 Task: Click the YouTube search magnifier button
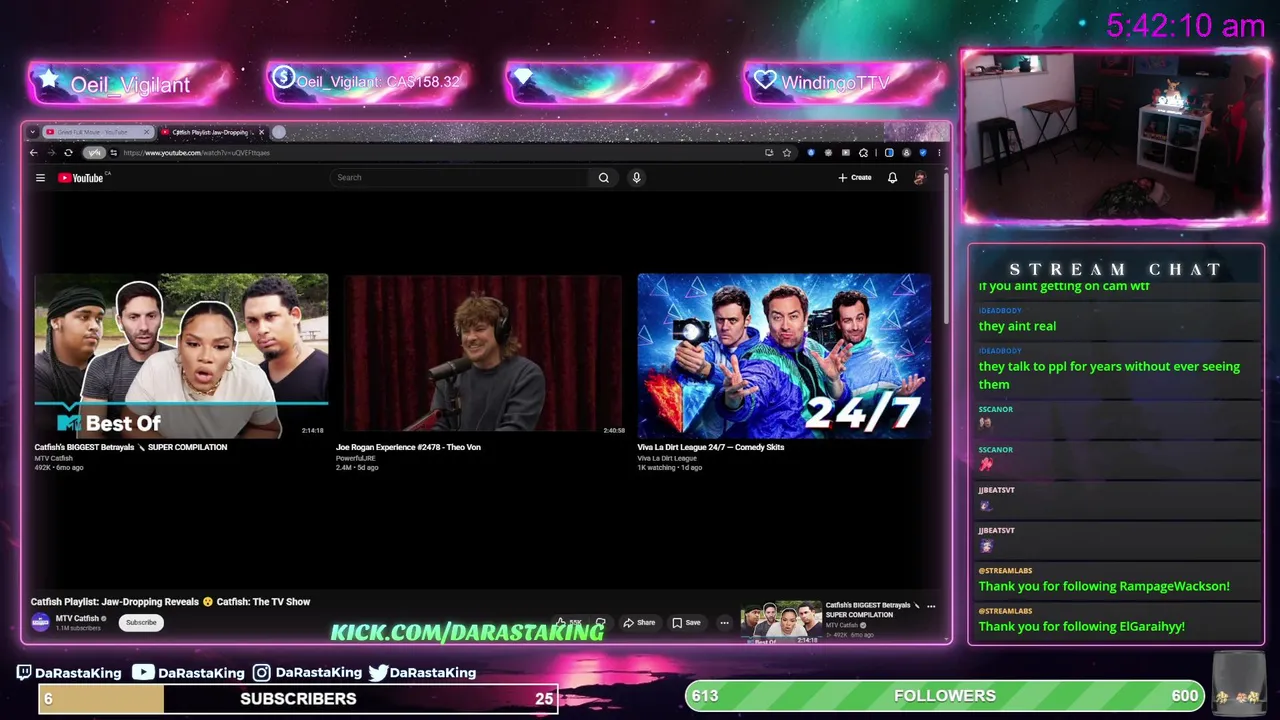603,178
